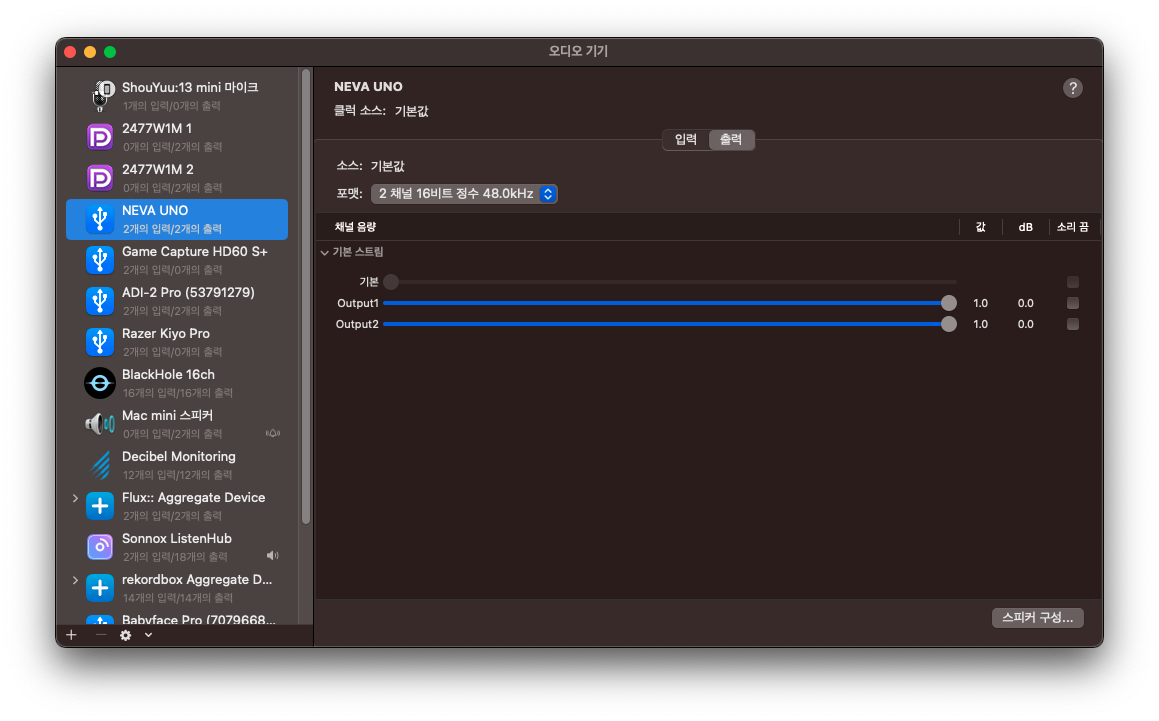Click the Mac mini speaker icon
The image size is (1159, 721).
click(100, 424)
